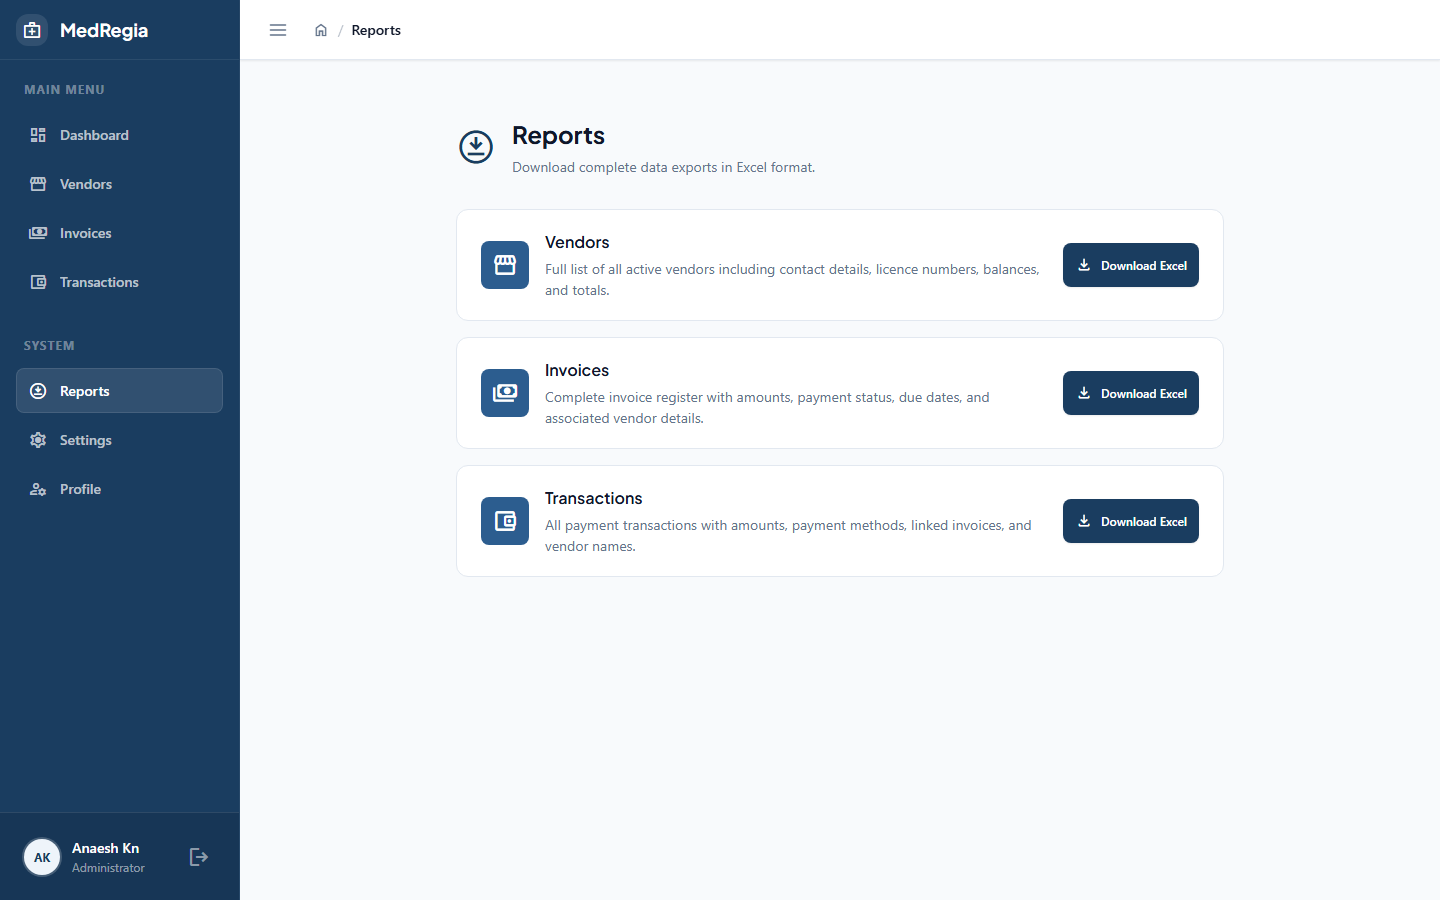Click the Settings gear icon in sidebar
This screenshot has width=1440, height=900.
(x=38, y=440)
